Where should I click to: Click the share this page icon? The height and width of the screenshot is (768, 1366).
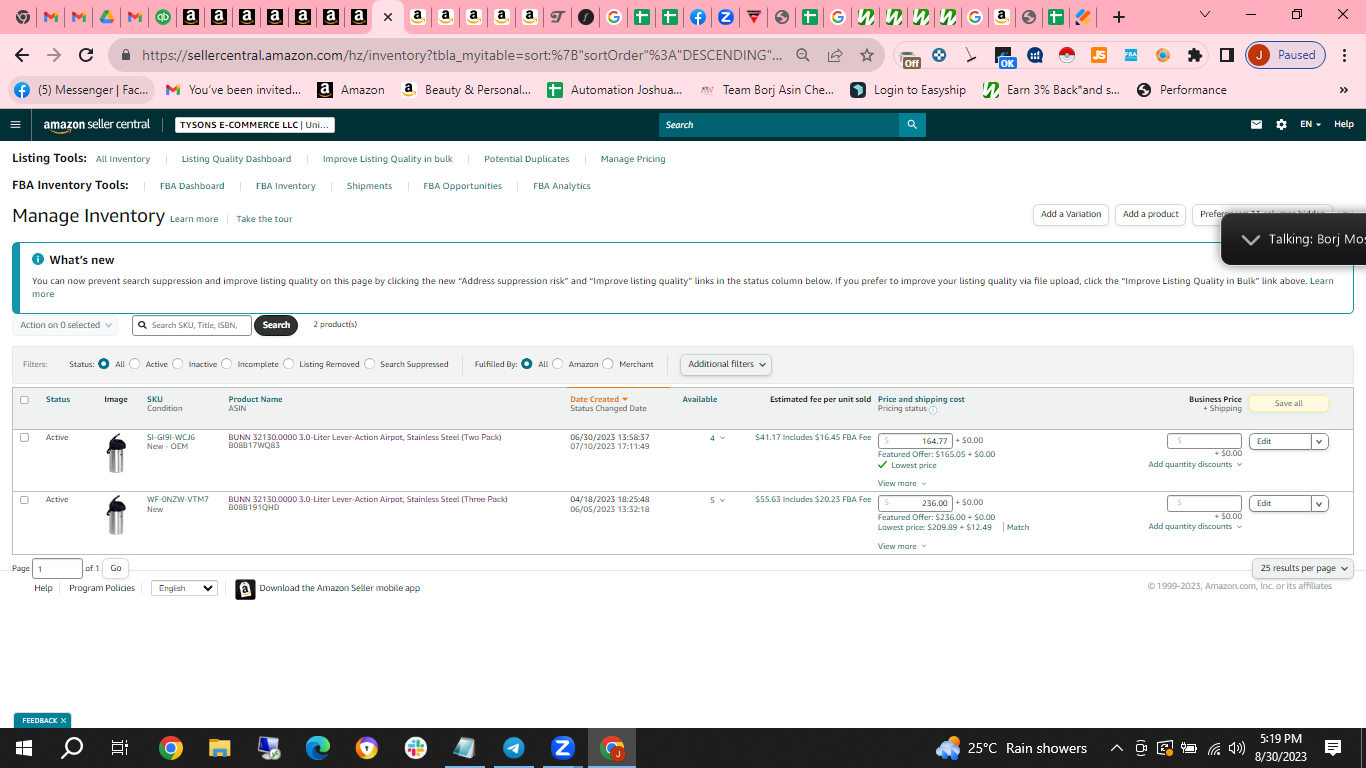(835, 55)
